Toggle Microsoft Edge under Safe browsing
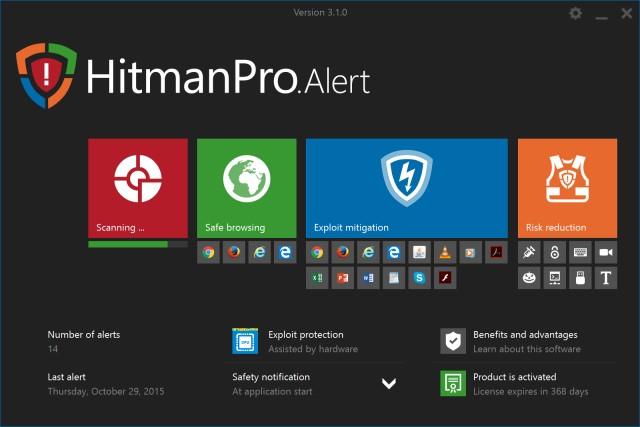Viewport: 640px width, 427px height. coord(285,253)
